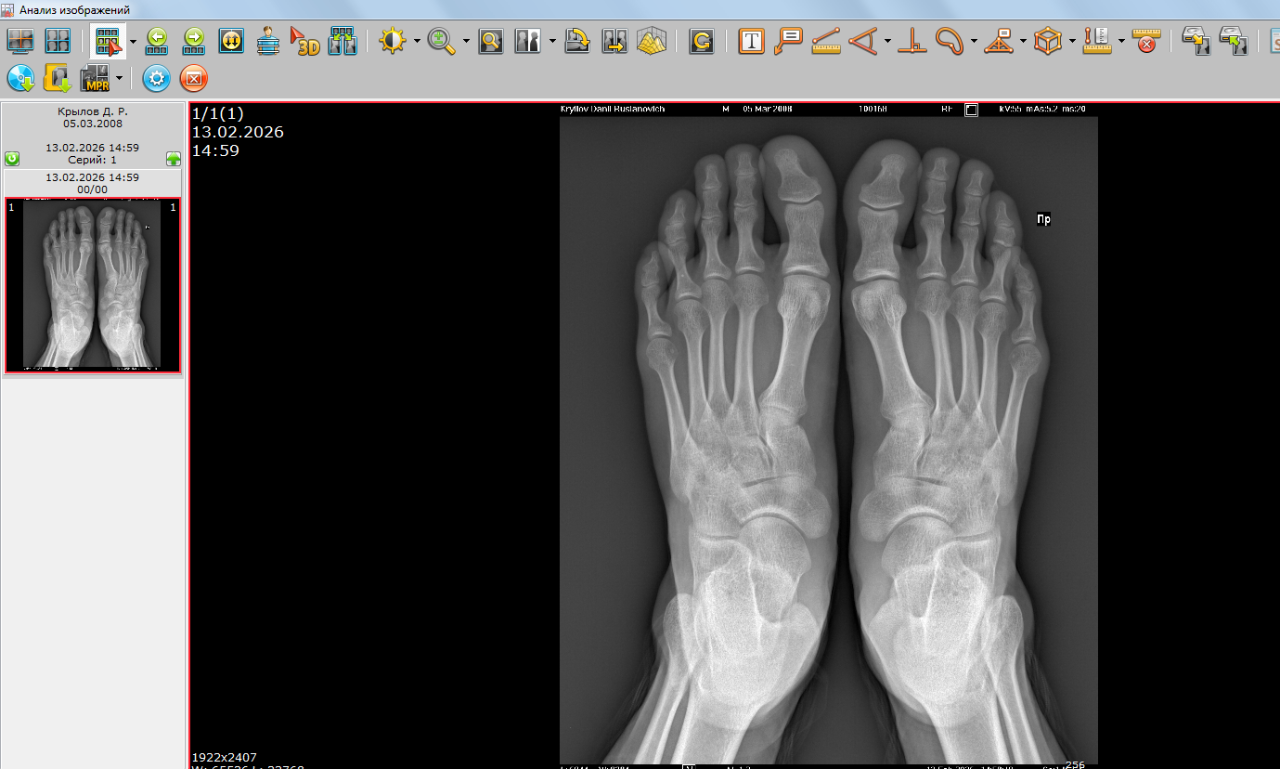Select the text annotation tool
Screen dimensions: 1280x769
[x=751, y=41]
